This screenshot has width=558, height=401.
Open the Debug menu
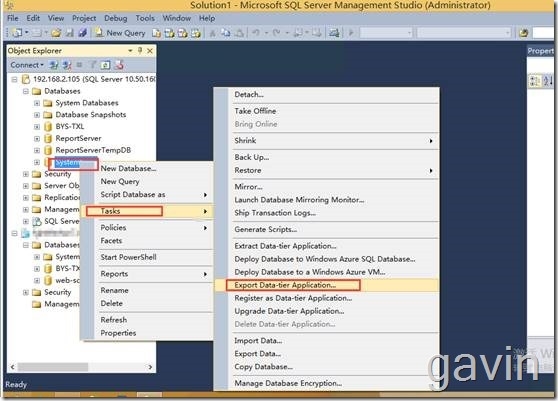pyautogui.click(x=115, y=18)
